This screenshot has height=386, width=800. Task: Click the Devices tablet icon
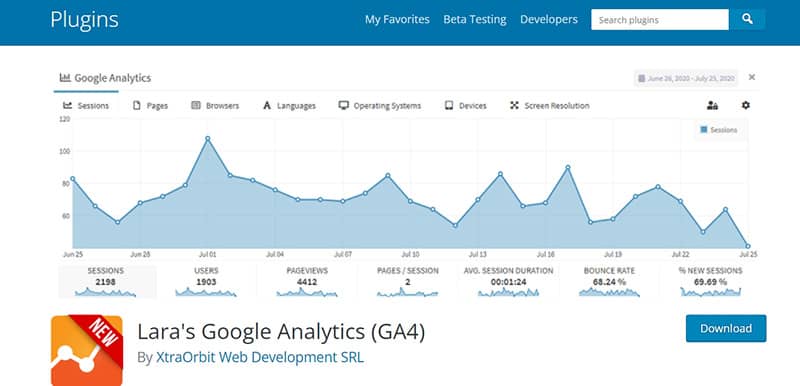[449, 106]
